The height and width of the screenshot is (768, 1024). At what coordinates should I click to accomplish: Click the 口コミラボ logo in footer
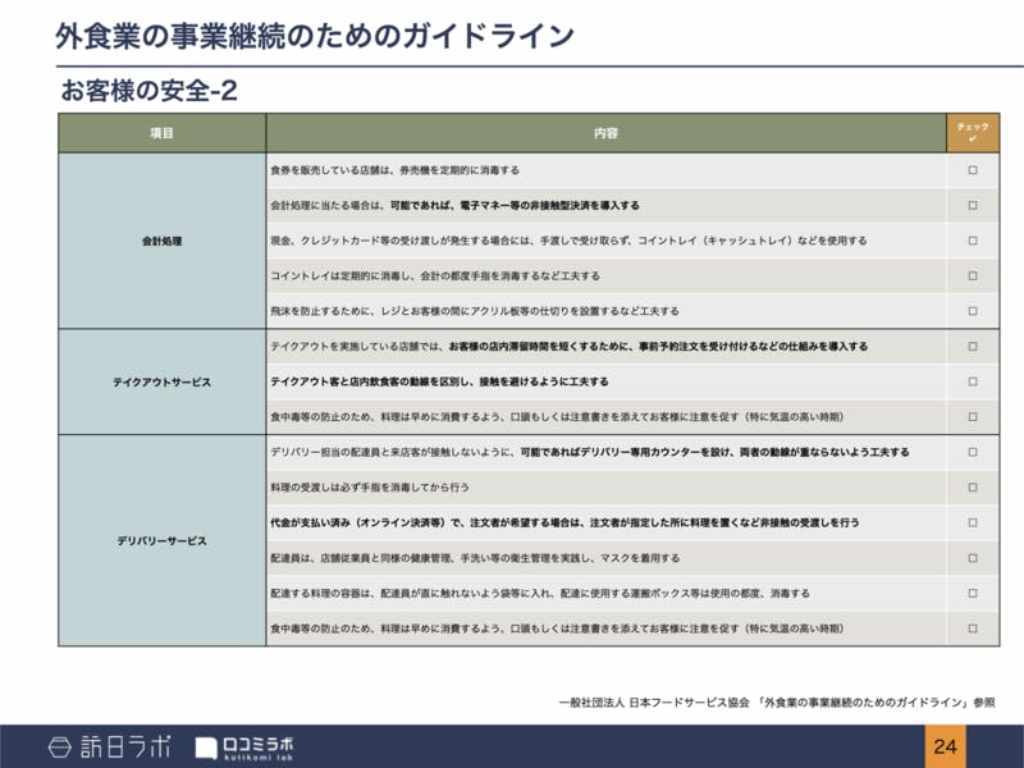point(244,748)
